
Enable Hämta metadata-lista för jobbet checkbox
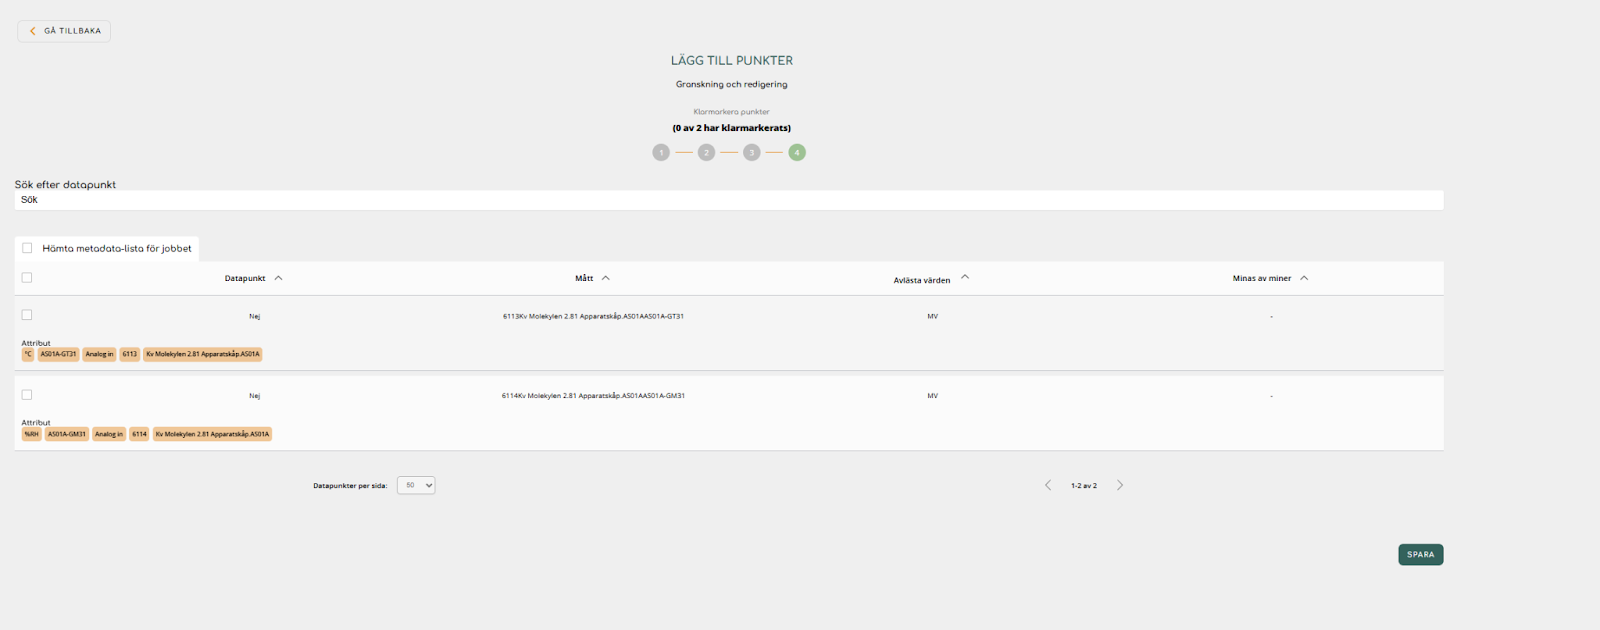[27, 248]
